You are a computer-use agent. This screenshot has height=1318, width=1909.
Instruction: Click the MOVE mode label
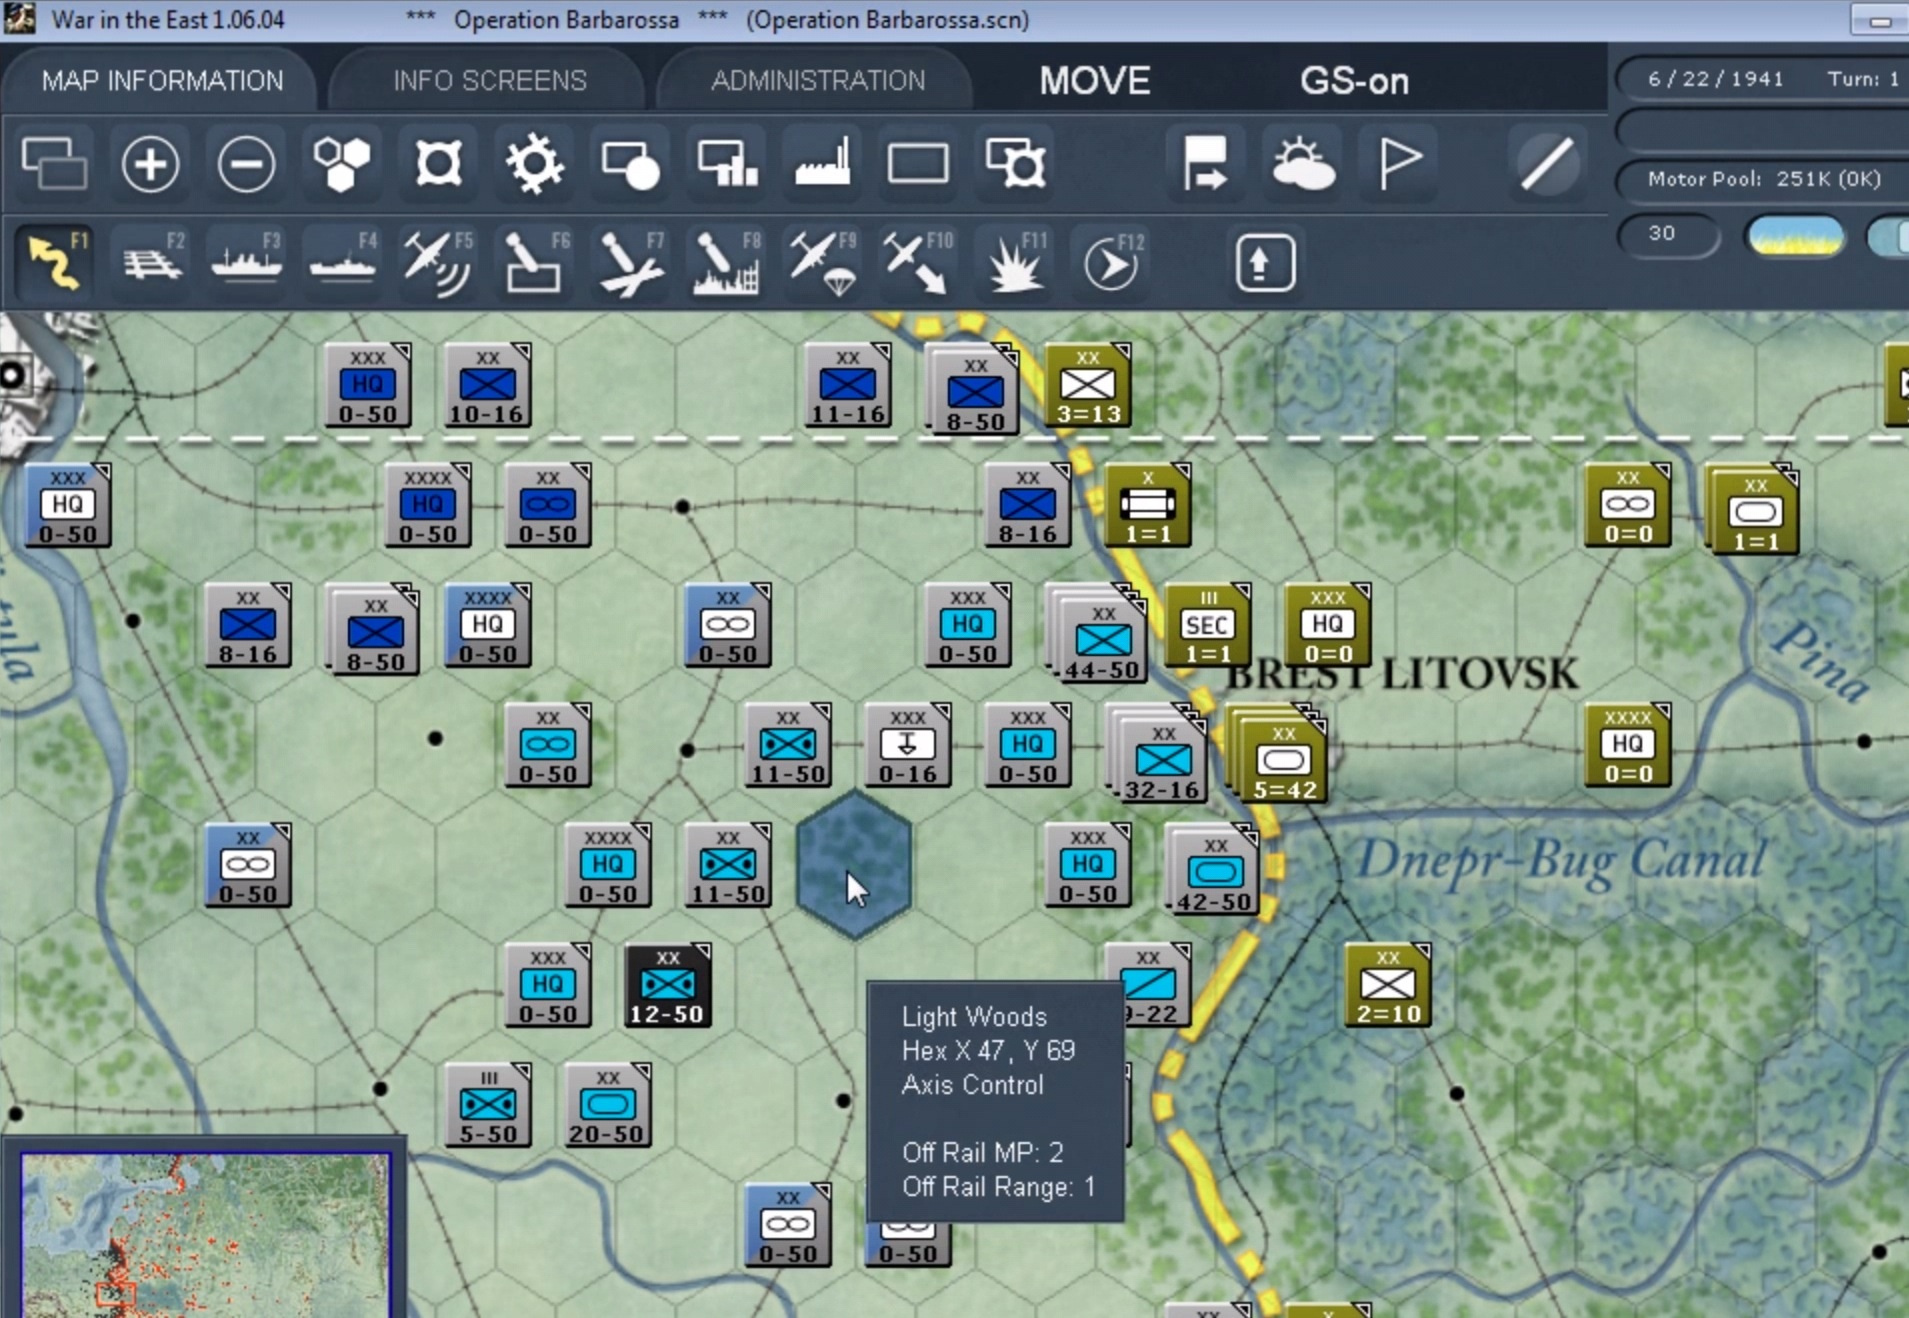pos(1095,81)
